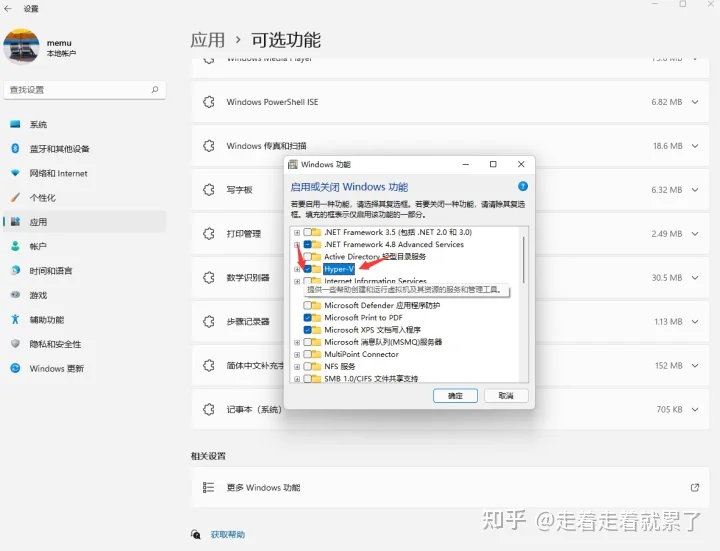Close the Windows 功能 dialog

521,164
